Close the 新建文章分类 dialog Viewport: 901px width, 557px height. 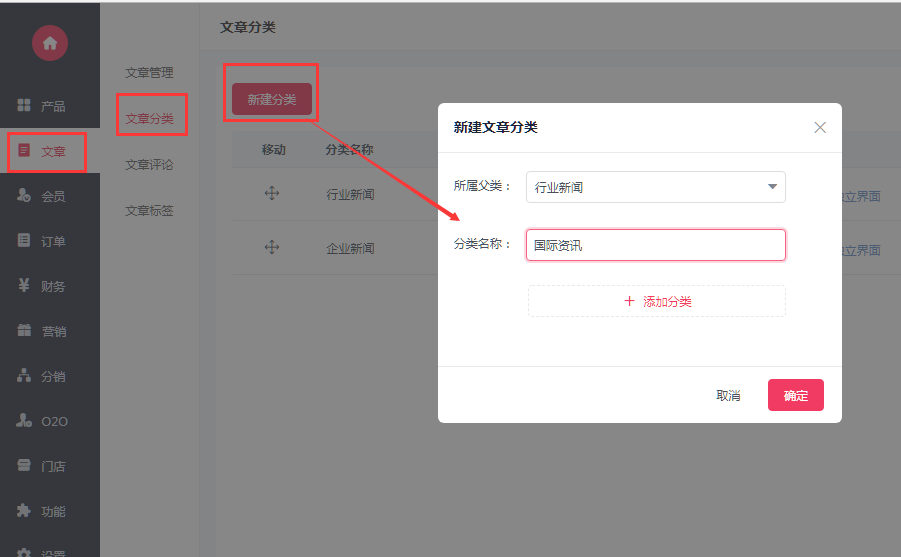point(820,128)
